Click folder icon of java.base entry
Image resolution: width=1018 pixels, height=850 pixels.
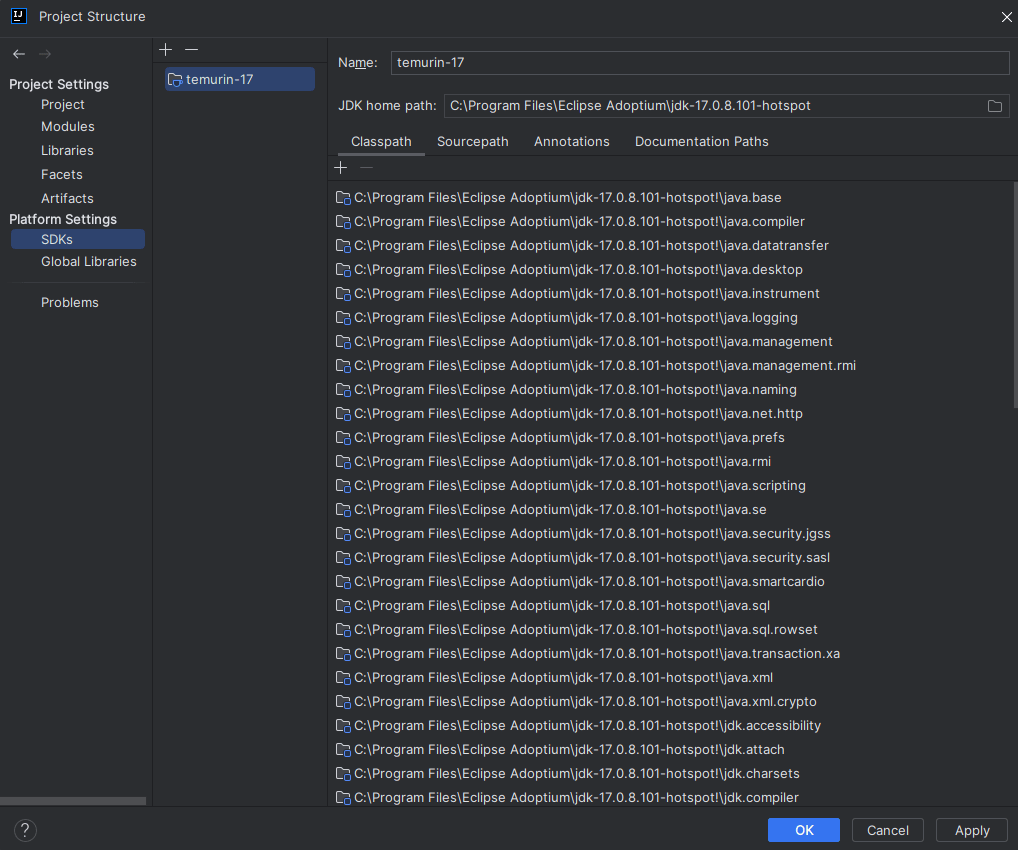coord(343,197)
